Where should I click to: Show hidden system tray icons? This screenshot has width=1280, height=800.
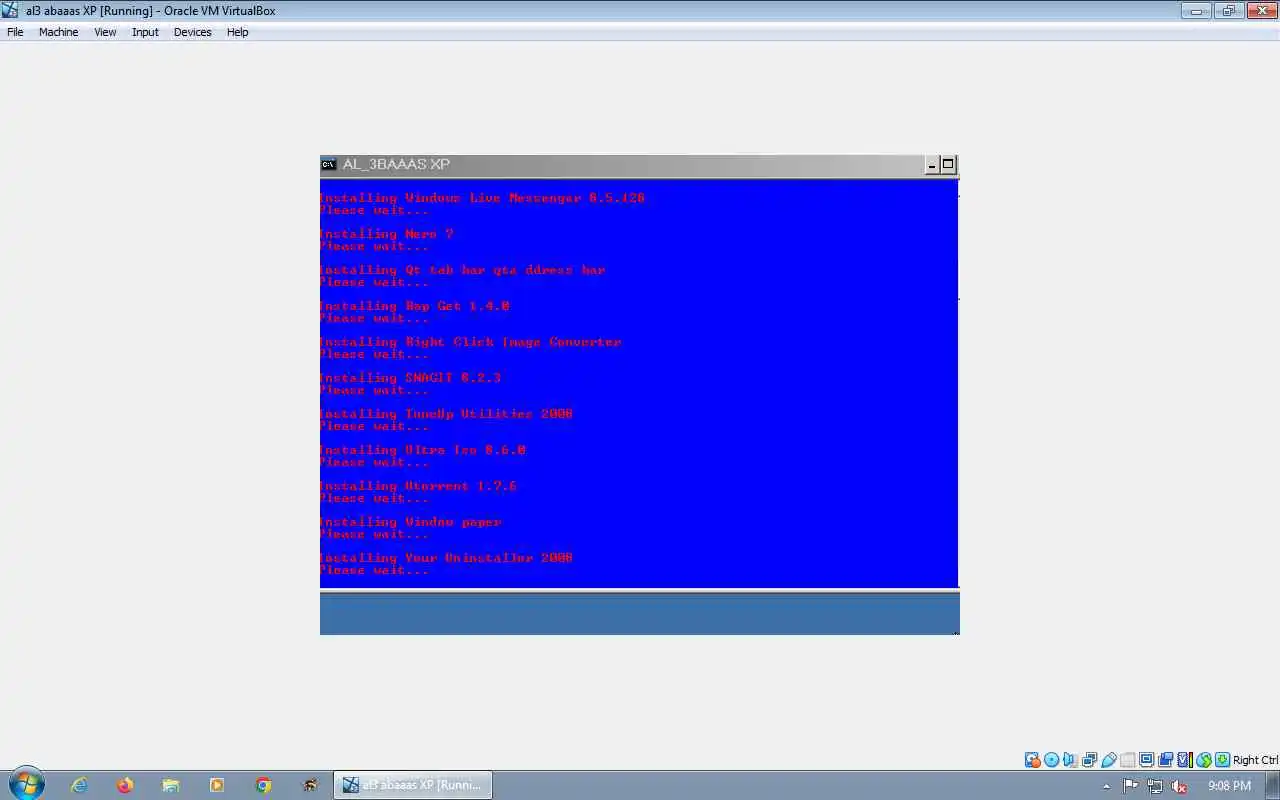pos(1106,786)
